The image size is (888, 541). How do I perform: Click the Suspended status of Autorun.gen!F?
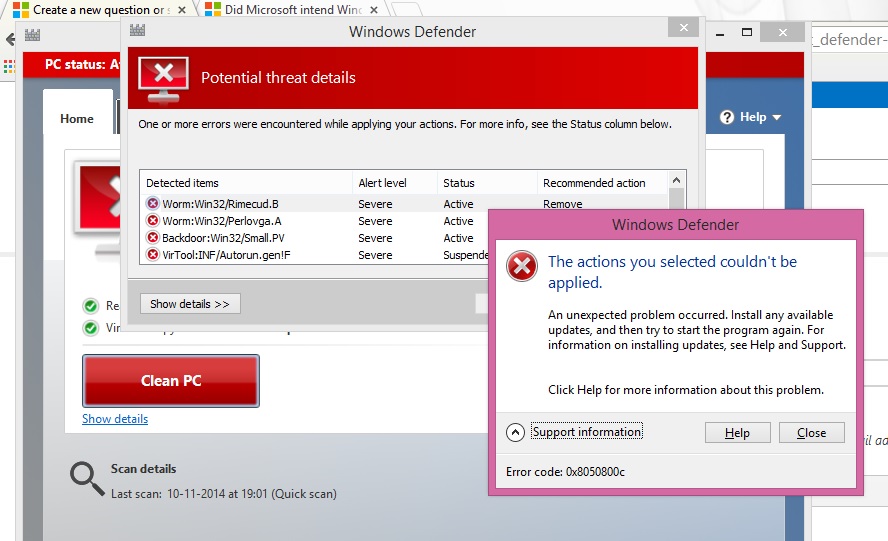click(x=466, y=255)
